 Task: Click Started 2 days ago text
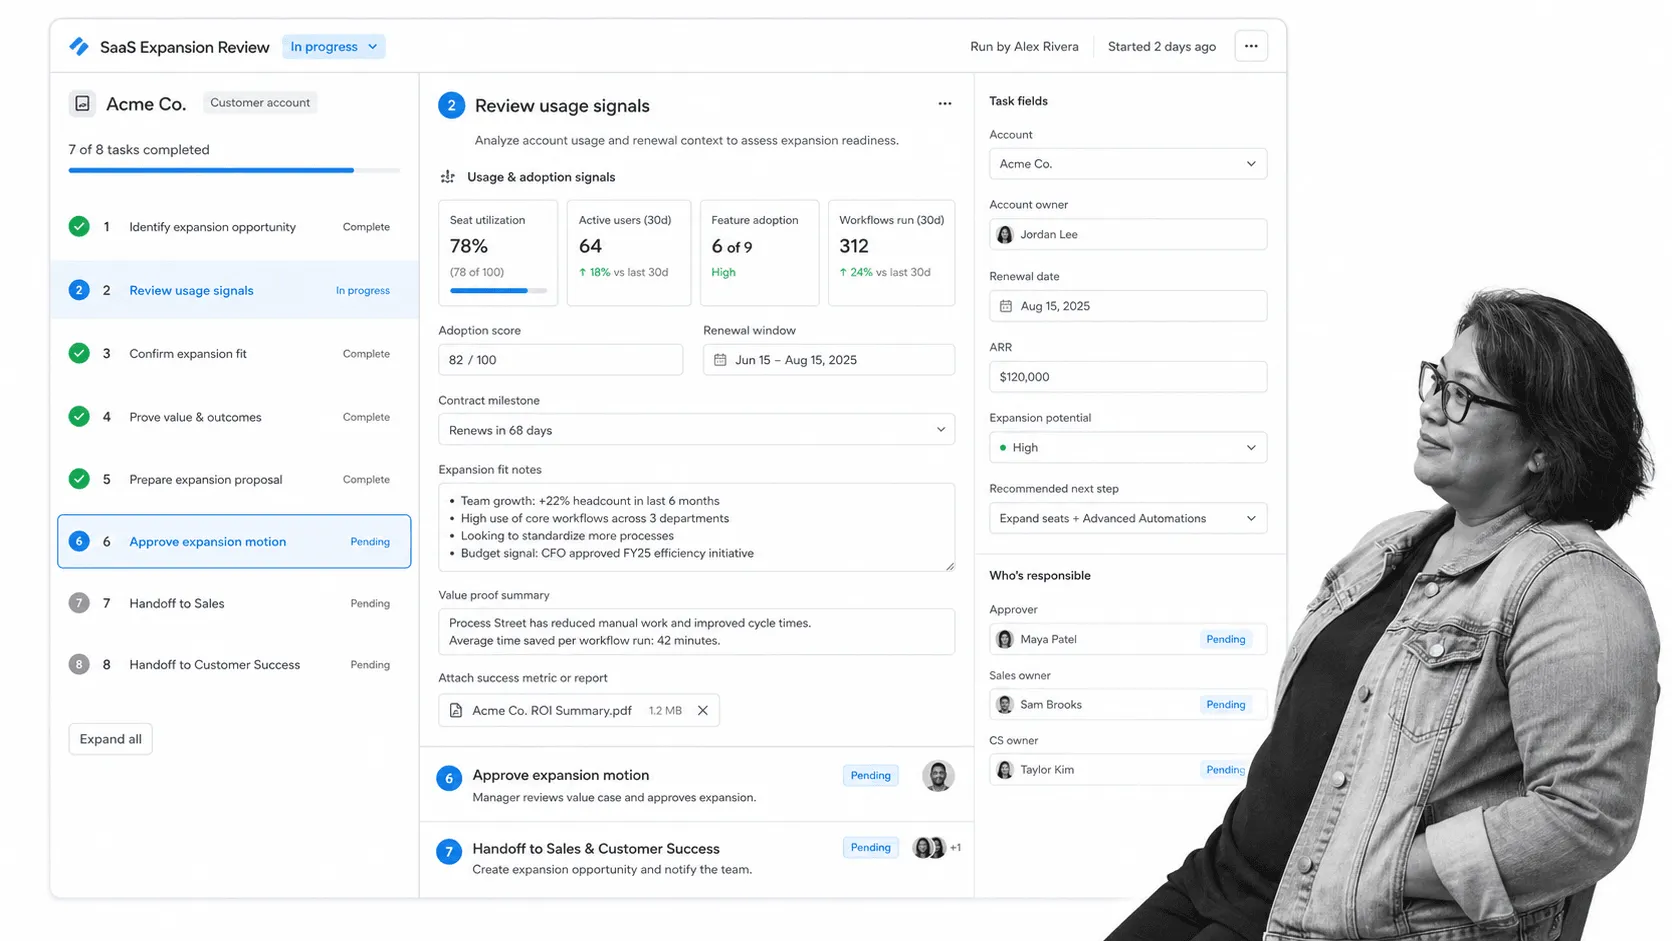(x=1162, y=47)
